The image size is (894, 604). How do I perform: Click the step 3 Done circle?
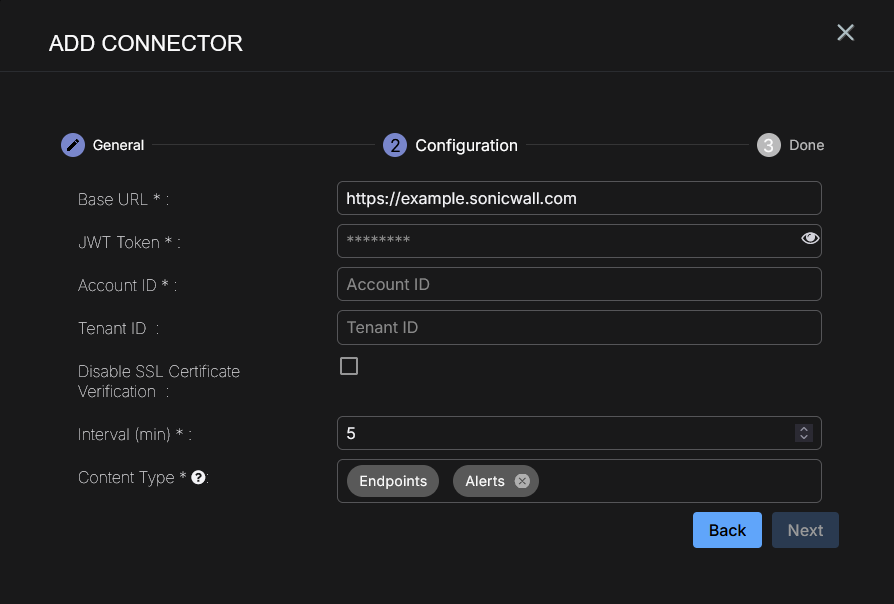(768, 145)
